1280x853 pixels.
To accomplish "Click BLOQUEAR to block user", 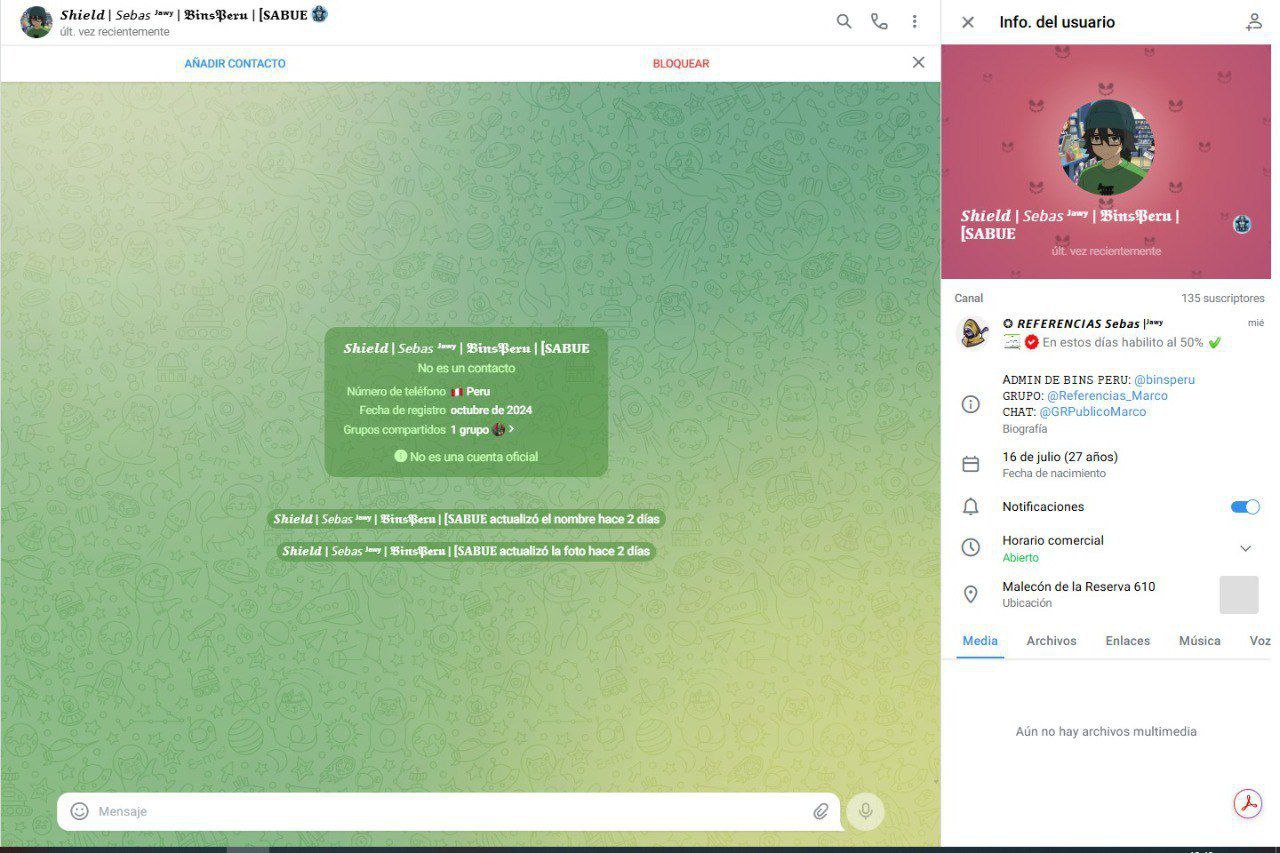I will coord(681,63).
